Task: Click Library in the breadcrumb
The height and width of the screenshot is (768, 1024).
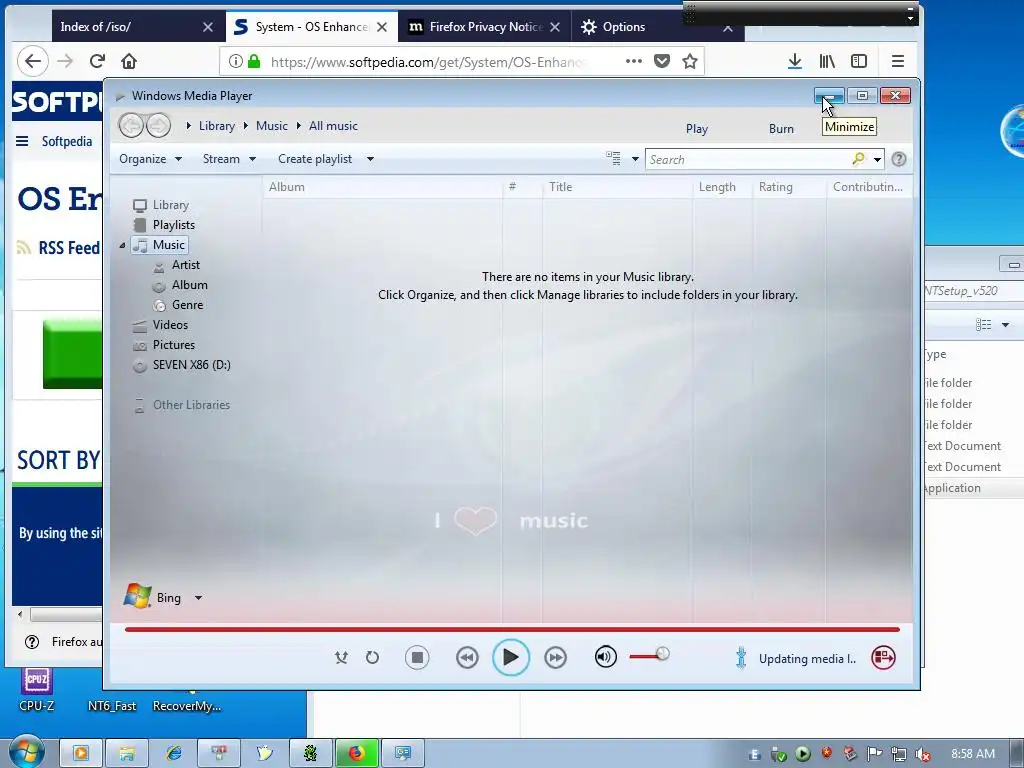Action: click(x=217, y=126)
